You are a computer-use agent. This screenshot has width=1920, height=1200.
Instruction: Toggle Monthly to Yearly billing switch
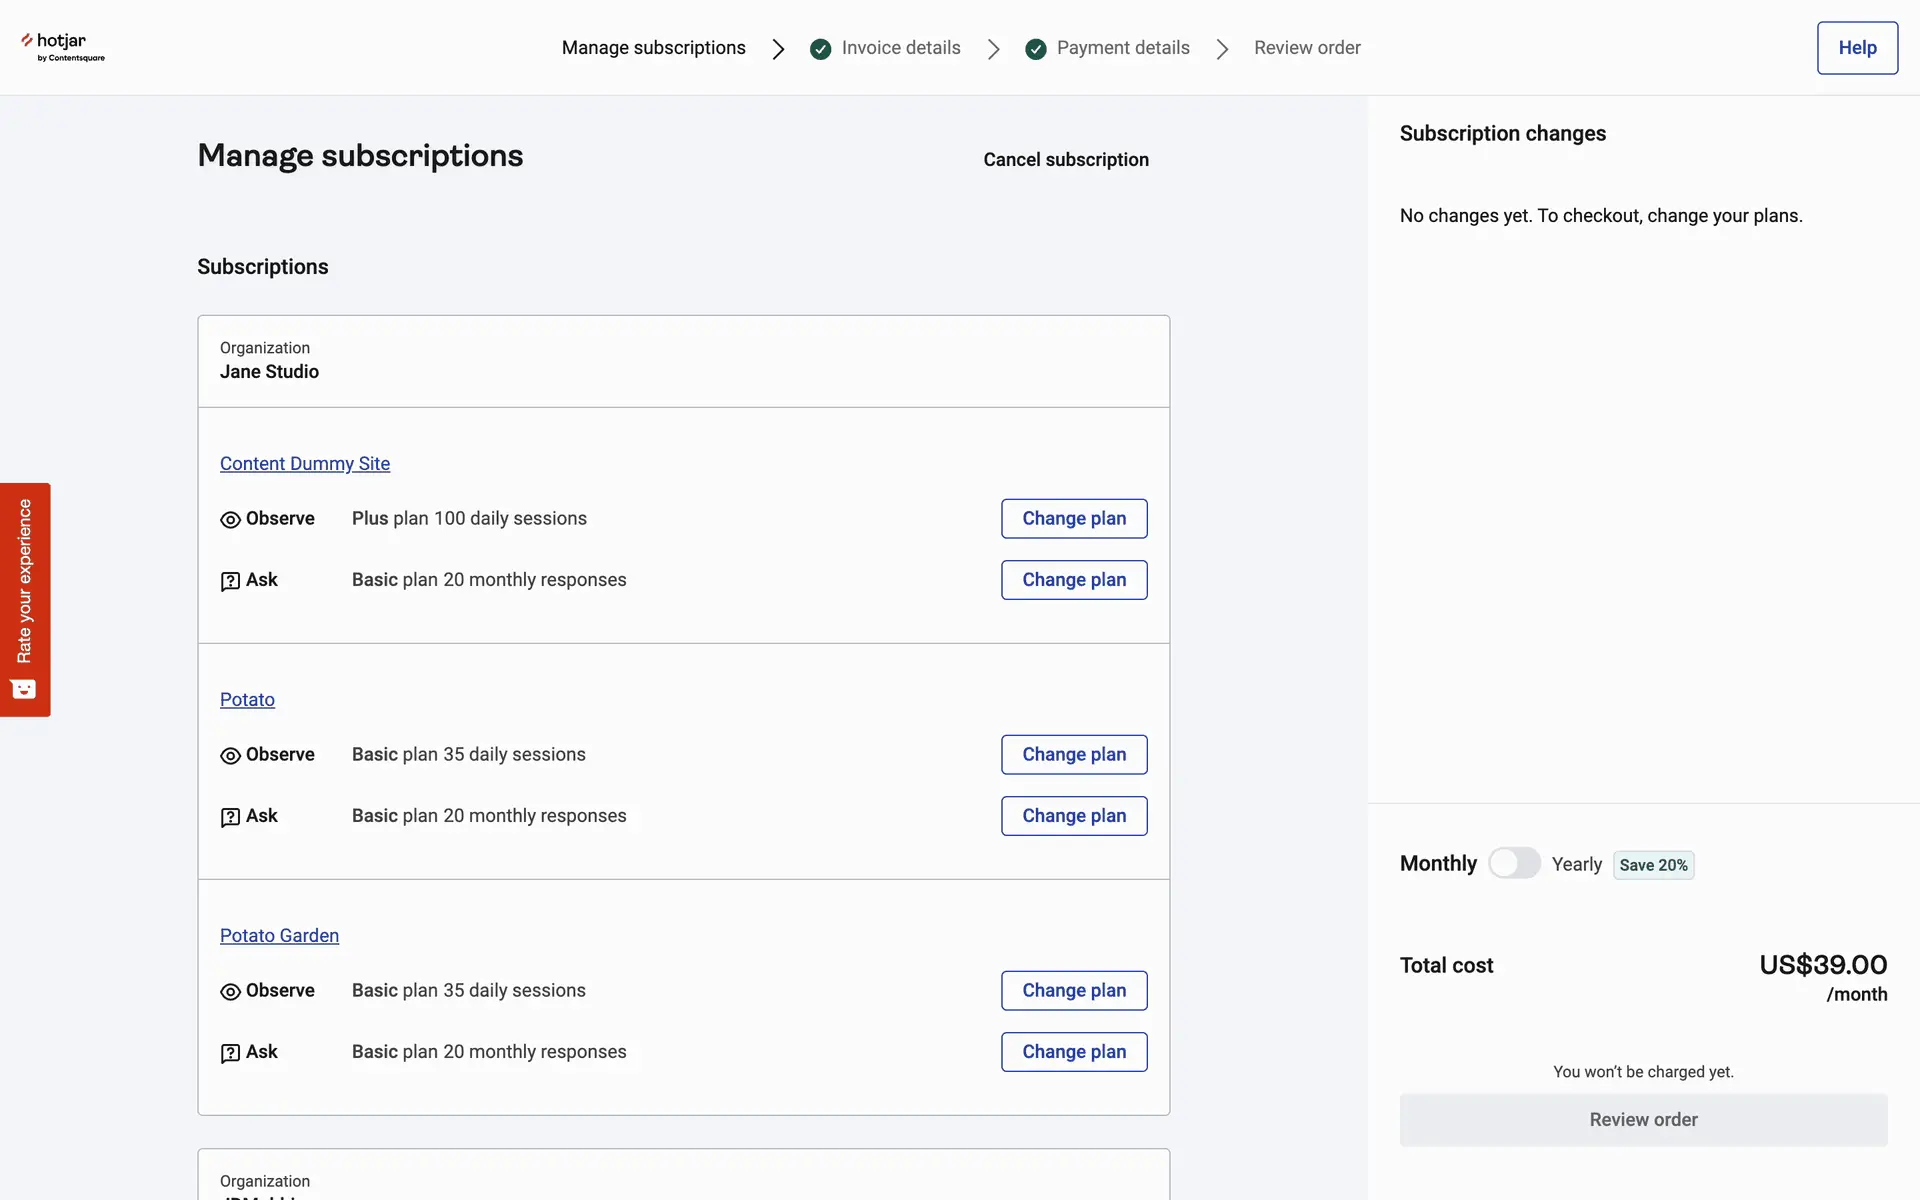click(1514, 863)
